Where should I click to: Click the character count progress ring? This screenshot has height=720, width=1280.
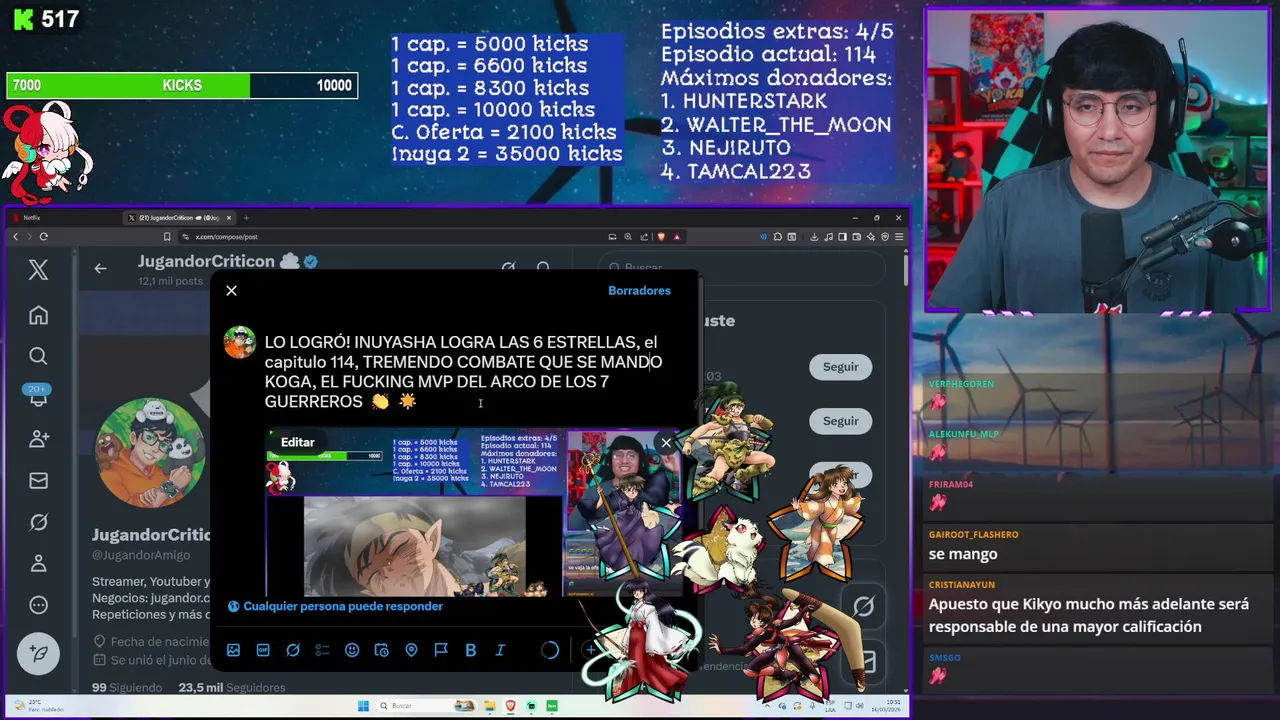pyautogui.click(x=550, y=650)
